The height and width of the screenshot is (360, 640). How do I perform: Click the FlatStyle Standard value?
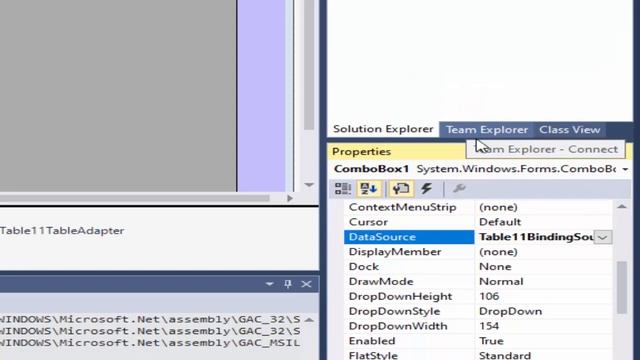pos(504,355)
